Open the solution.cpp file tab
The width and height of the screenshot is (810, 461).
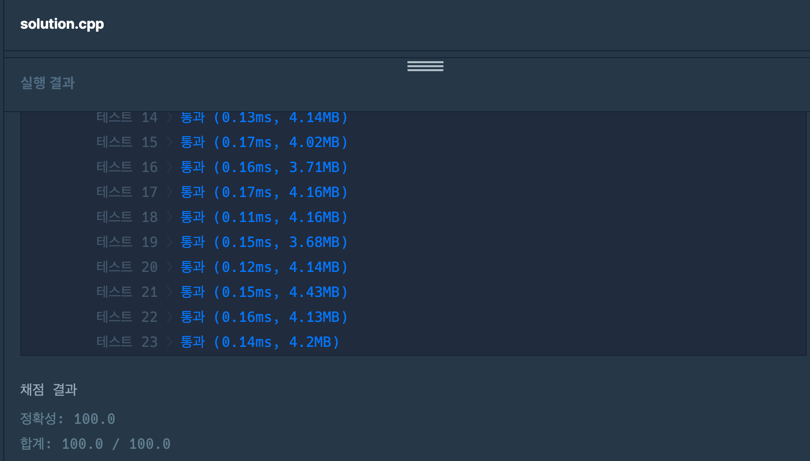pyautogui.click(x=62, y=24)
